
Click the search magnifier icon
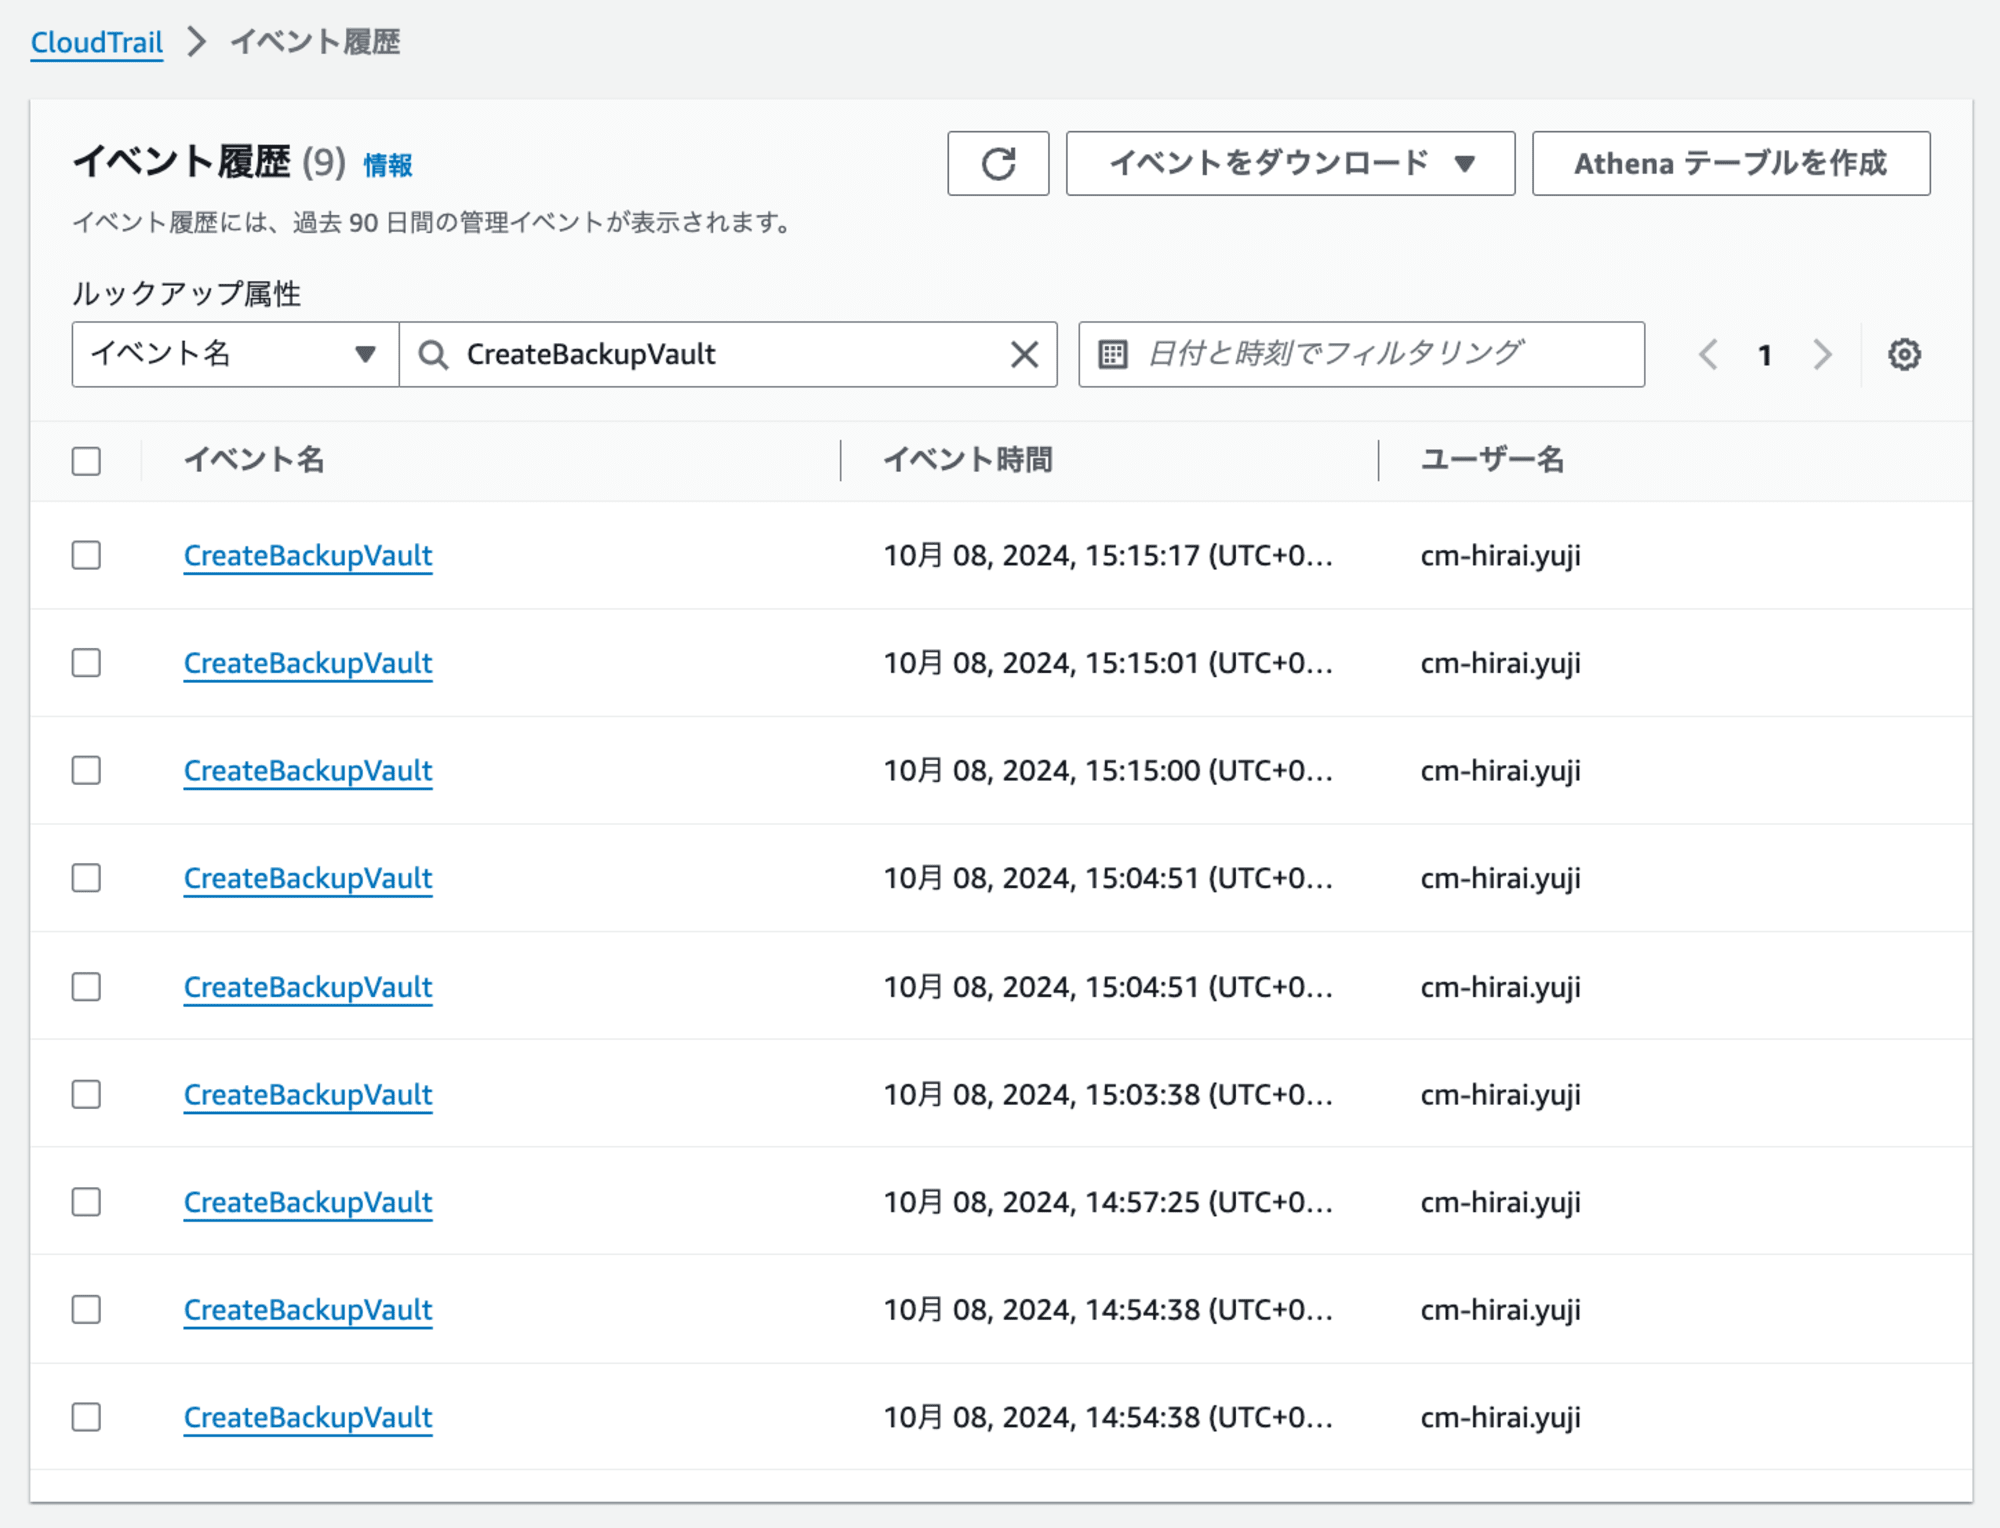tap(433, 354)
